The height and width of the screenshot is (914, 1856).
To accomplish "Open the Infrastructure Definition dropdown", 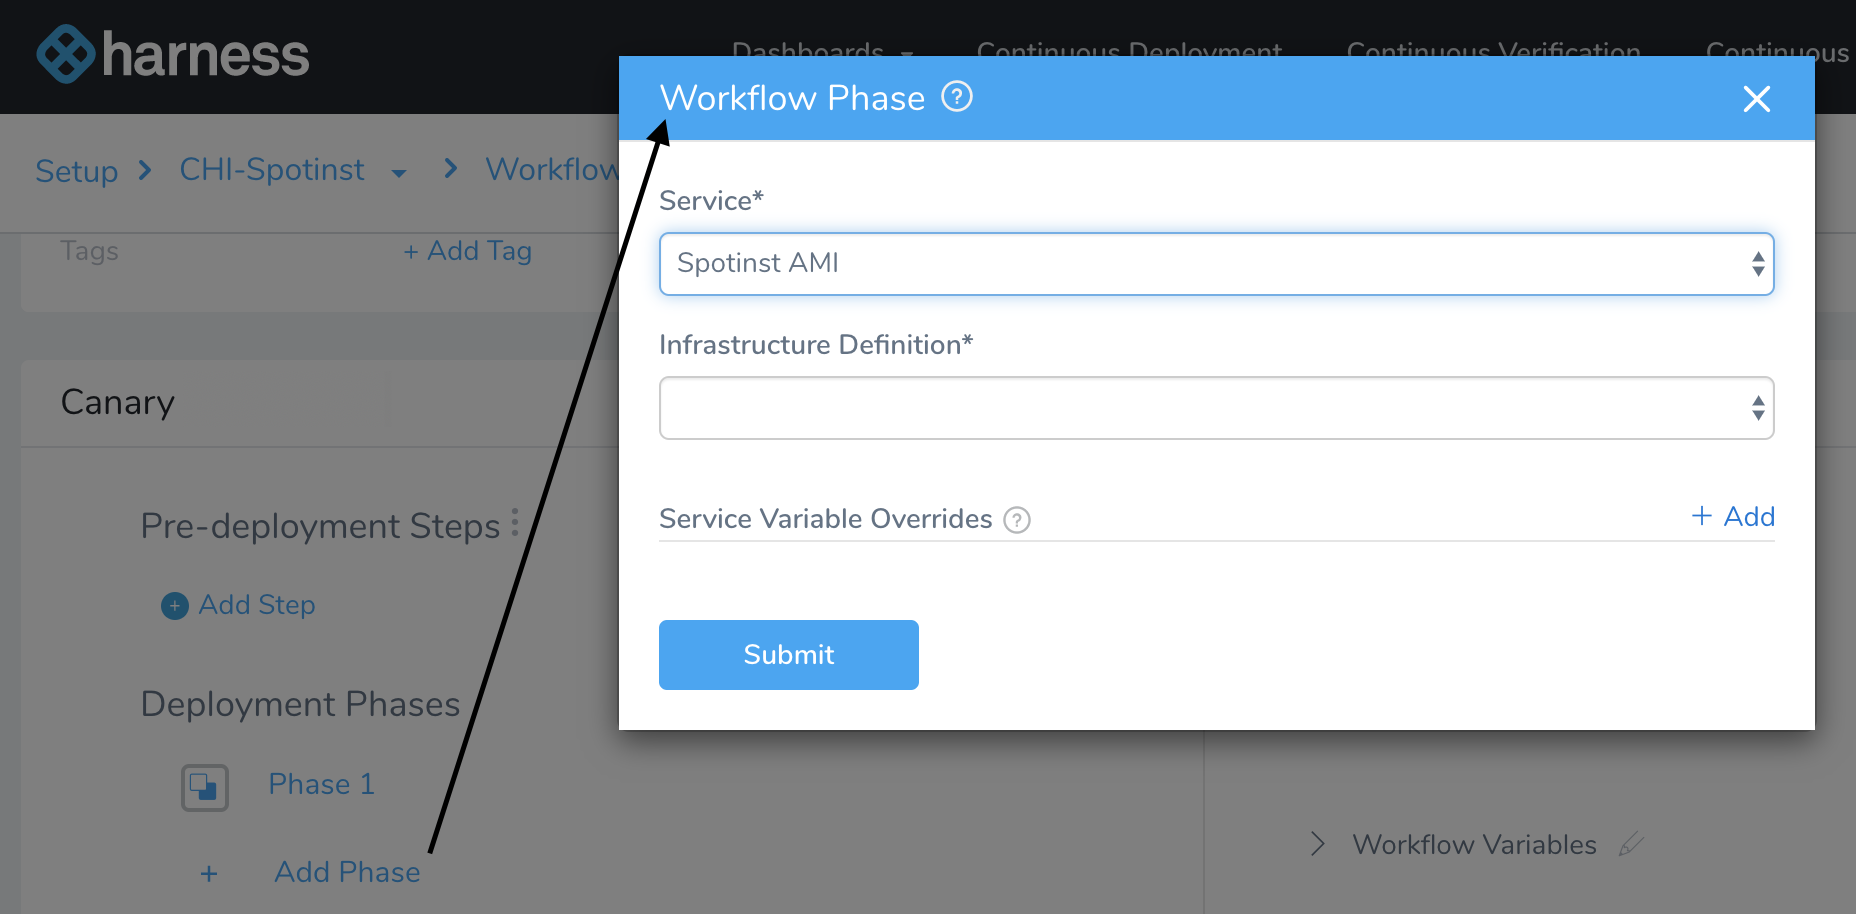I will (1216, 408).
